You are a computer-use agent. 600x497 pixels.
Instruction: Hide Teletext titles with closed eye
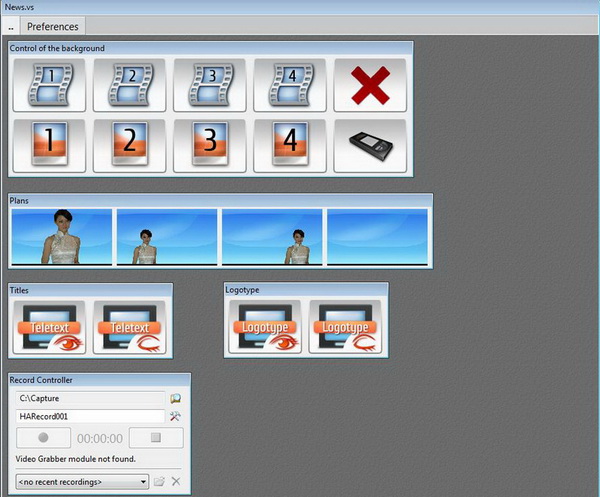129,327
